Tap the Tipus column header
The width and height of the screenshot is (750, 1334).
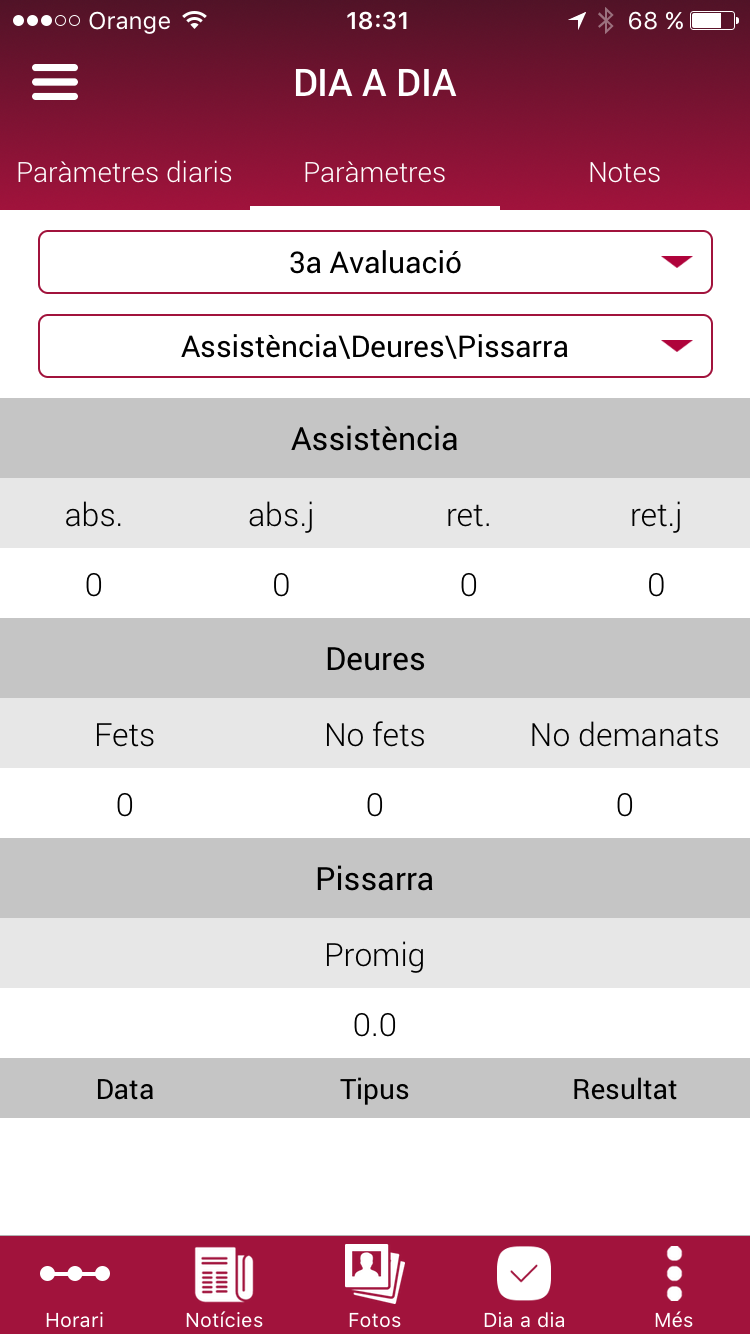(x=375, y=1089)
